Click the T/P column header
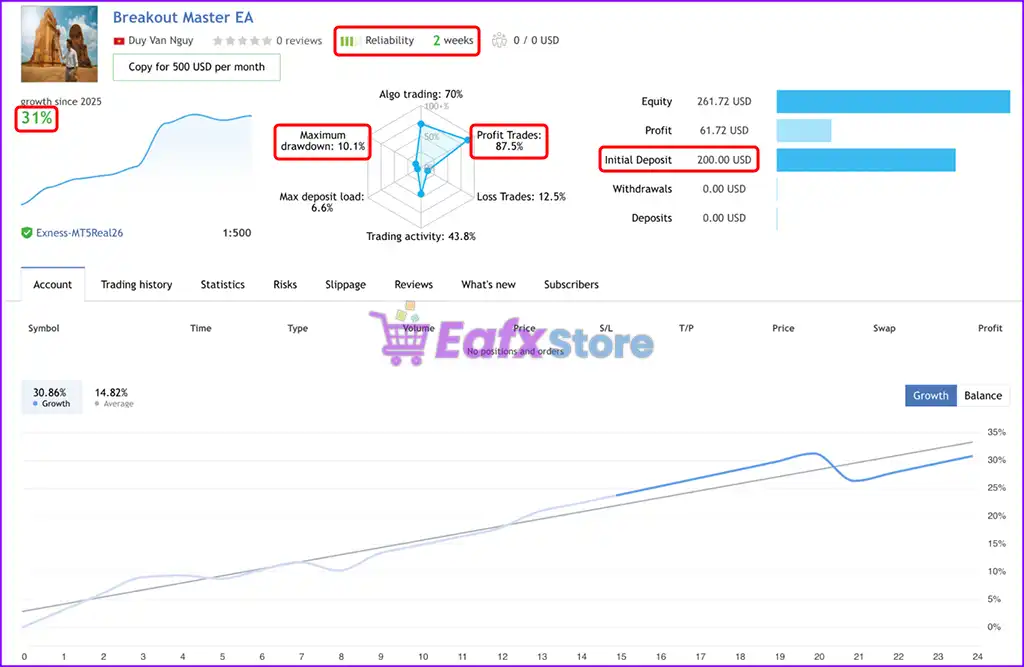 pyautogui.click(x=686, y=329)
